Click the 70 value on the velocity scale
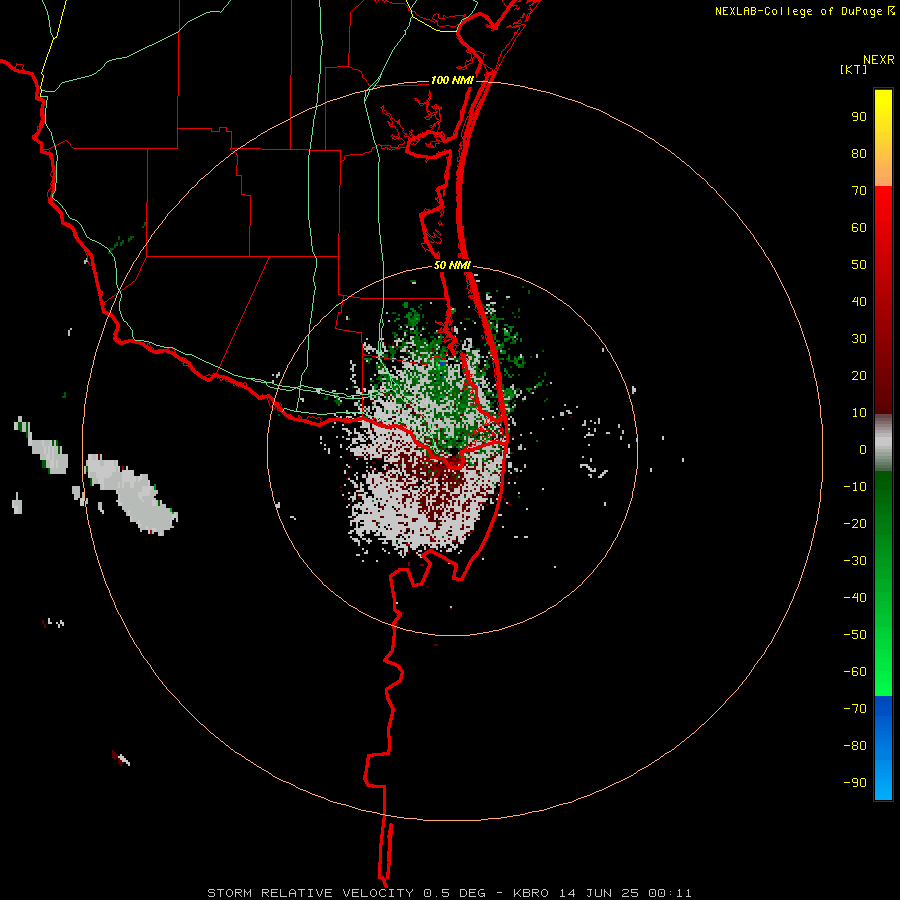 [859, 191]
